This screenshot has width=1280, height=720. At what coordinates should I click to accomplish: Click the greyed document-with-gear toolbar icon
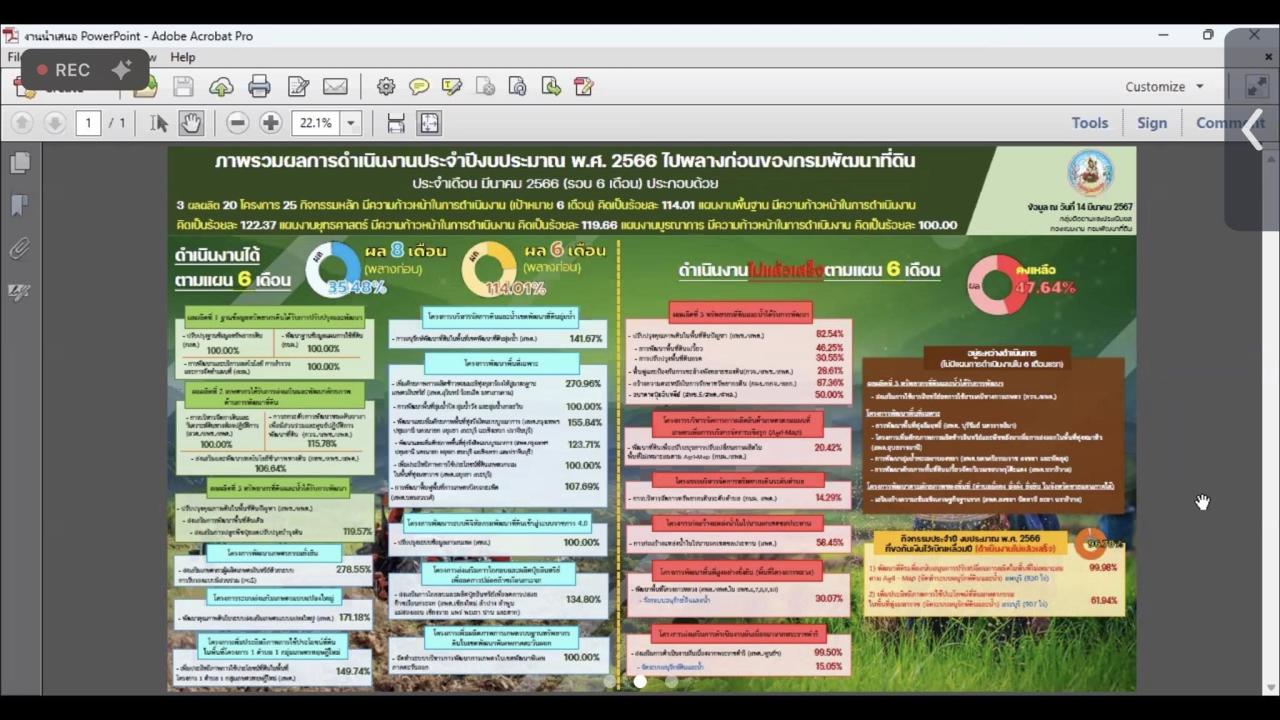[x=485, y=87]
